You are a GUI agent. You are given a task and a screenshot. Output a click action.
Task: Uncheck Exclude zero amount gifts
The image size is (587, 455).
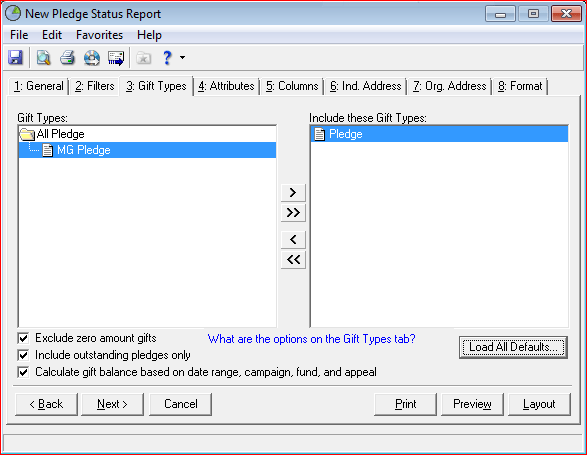(x=23, y=338)
